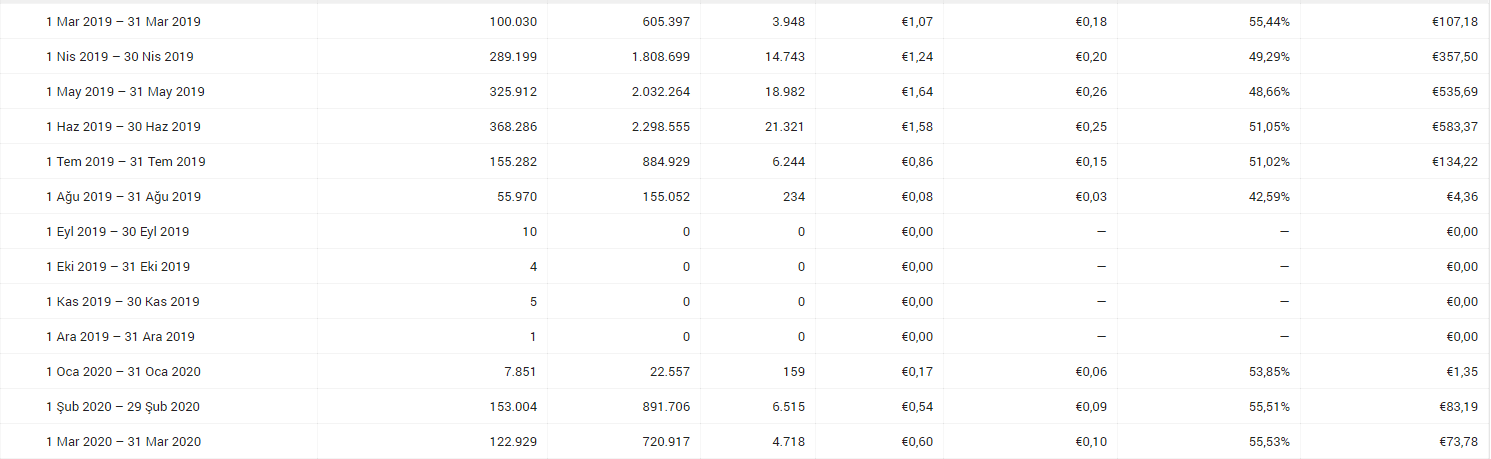
Task: Select the 1 Tem 2019 – 31 Tem 2019 row
Action: [x=745, y=161]
